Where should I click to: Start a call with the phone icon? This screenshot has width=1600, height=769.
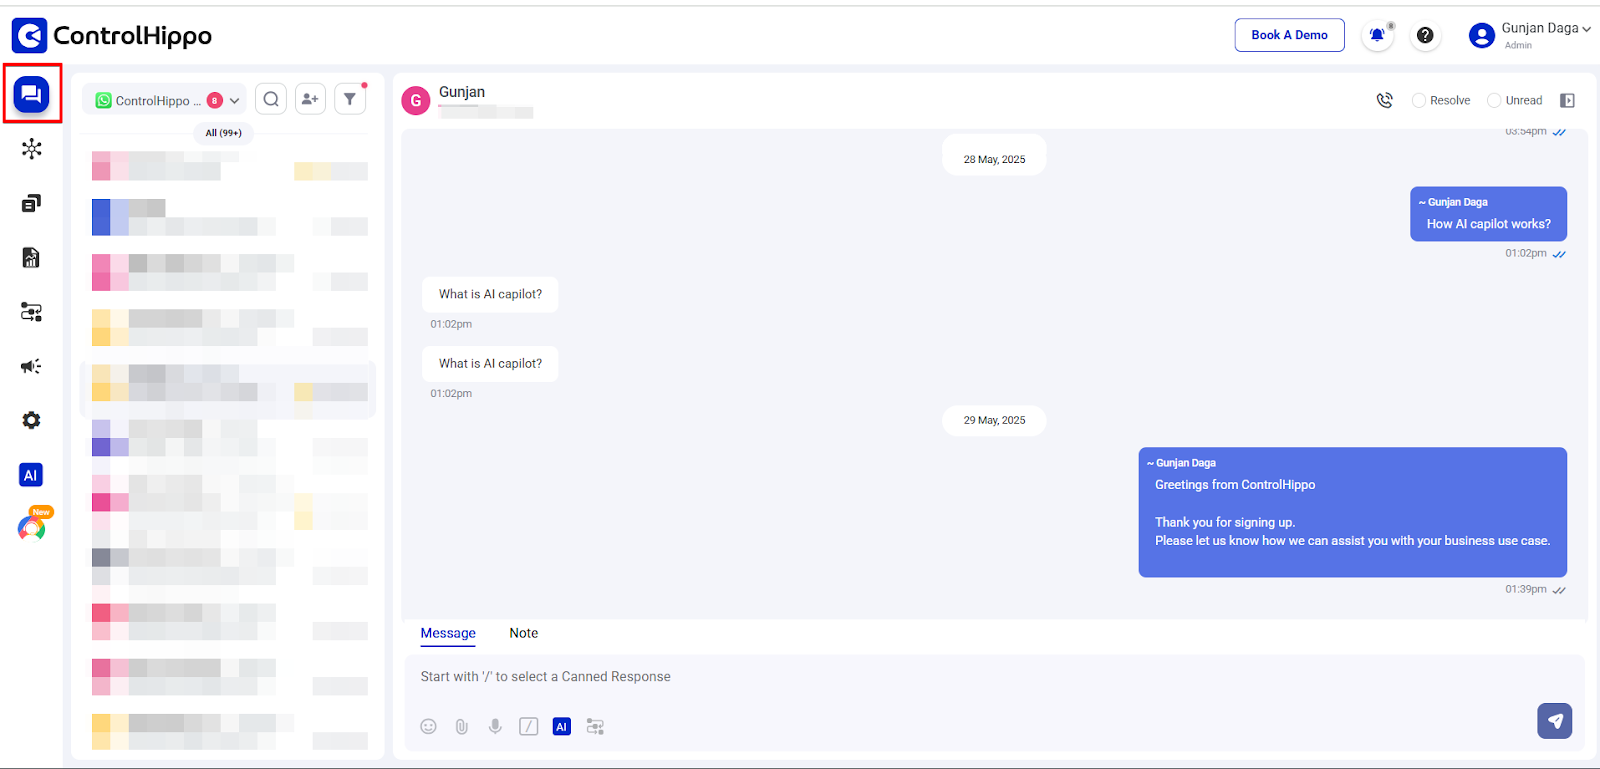[x=1385, y=100]
